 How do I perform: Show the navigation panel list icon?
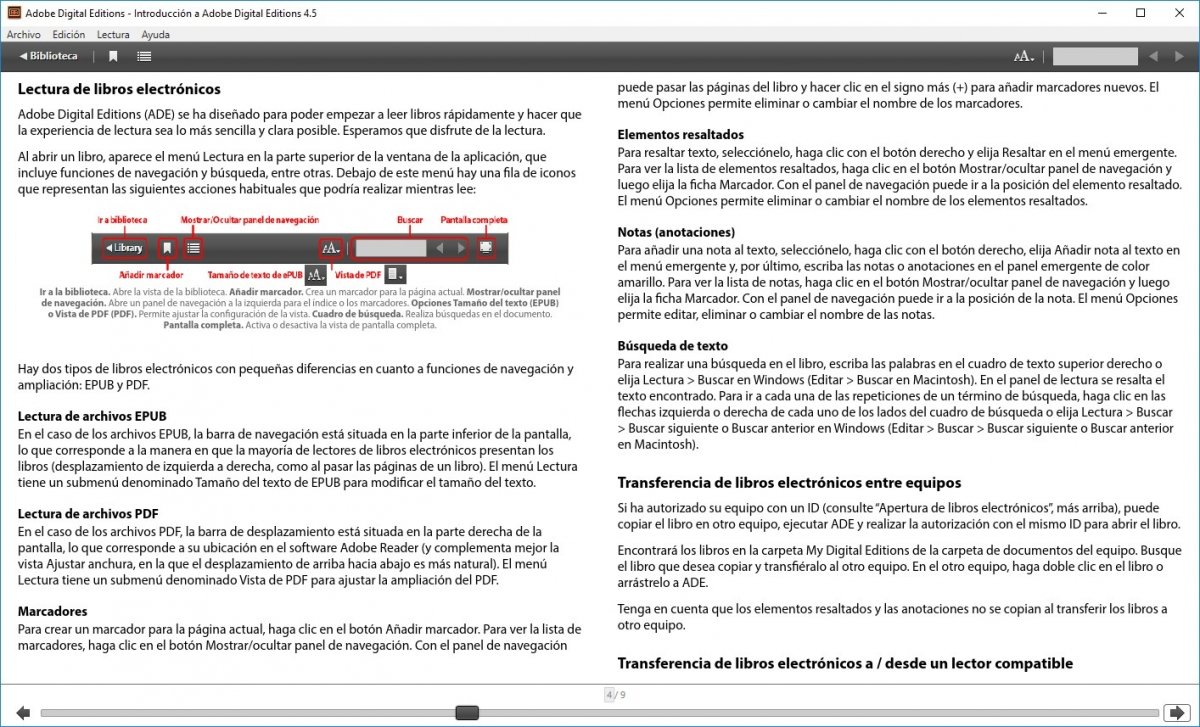[145, 57]
